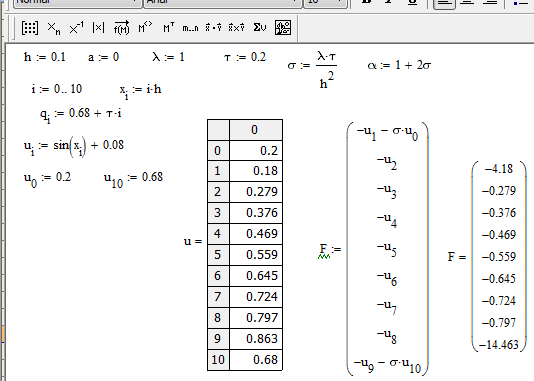Click the σ := λ·τ/h² formula
This screenshot has height=381, width=534.
(312, 70)
